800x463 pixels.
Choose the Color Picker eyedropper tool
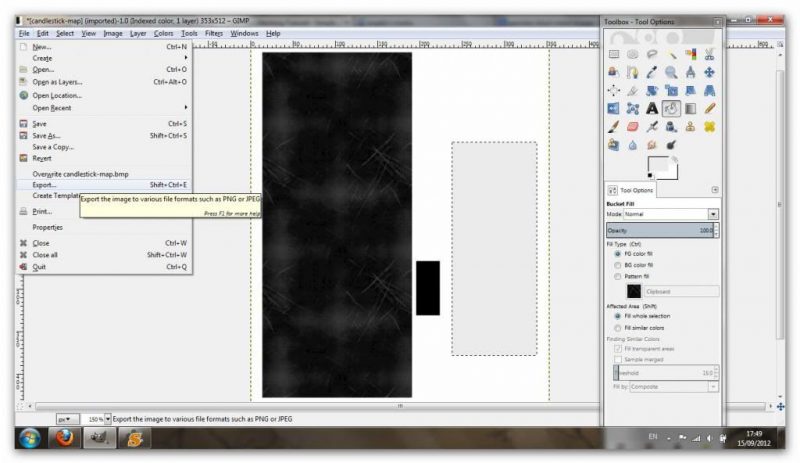click(652, 72)
